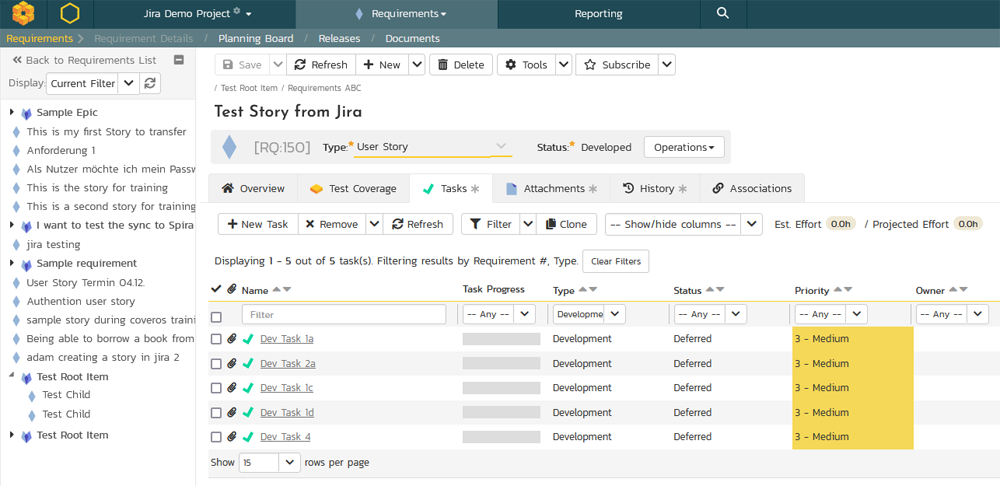Image resolution: width=1000 pixels, height=486 pixels.
Task: Sort the Name column ascending using the arrow
Action: click(x=277, y=290)
